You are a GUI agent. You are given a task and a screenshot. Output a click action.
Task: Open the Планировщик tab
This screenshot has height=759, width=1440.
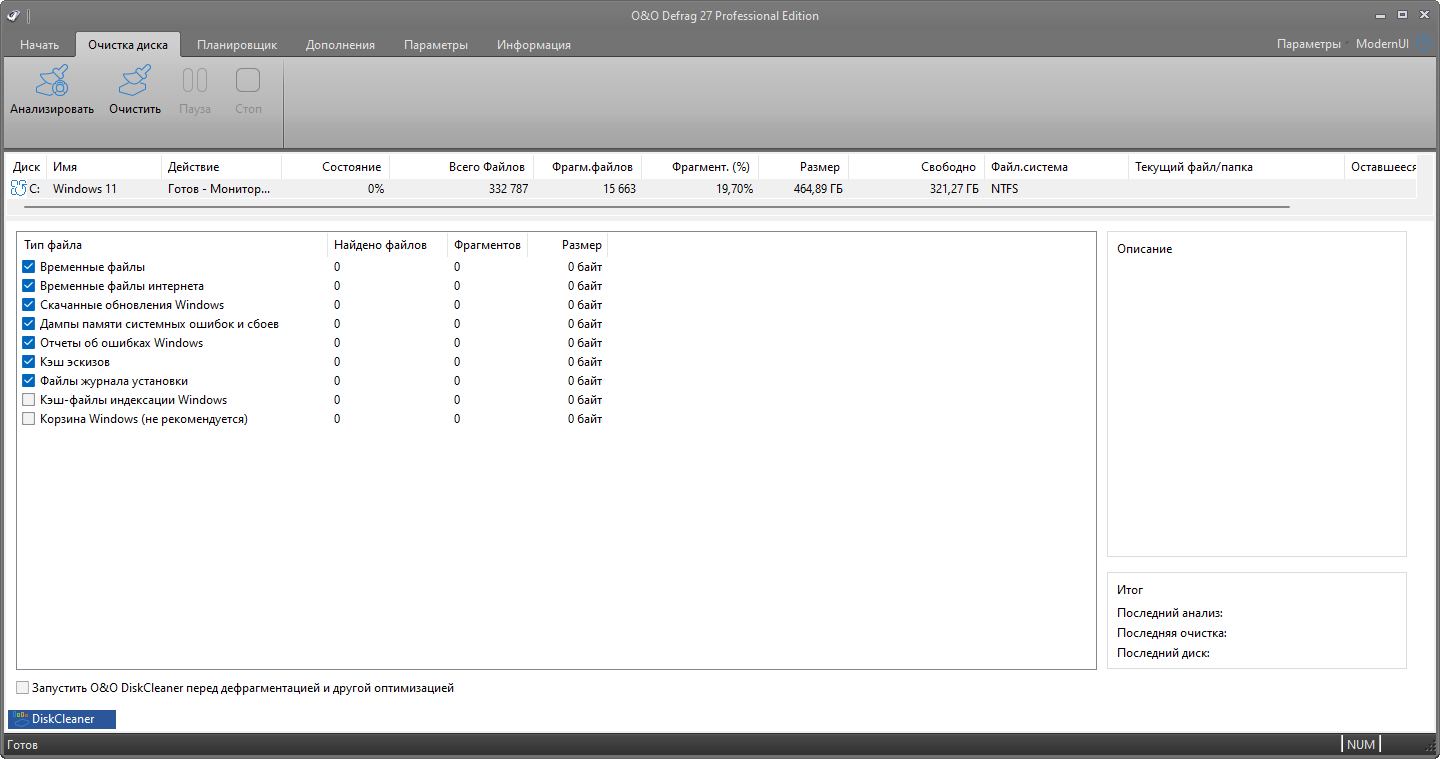237,45
